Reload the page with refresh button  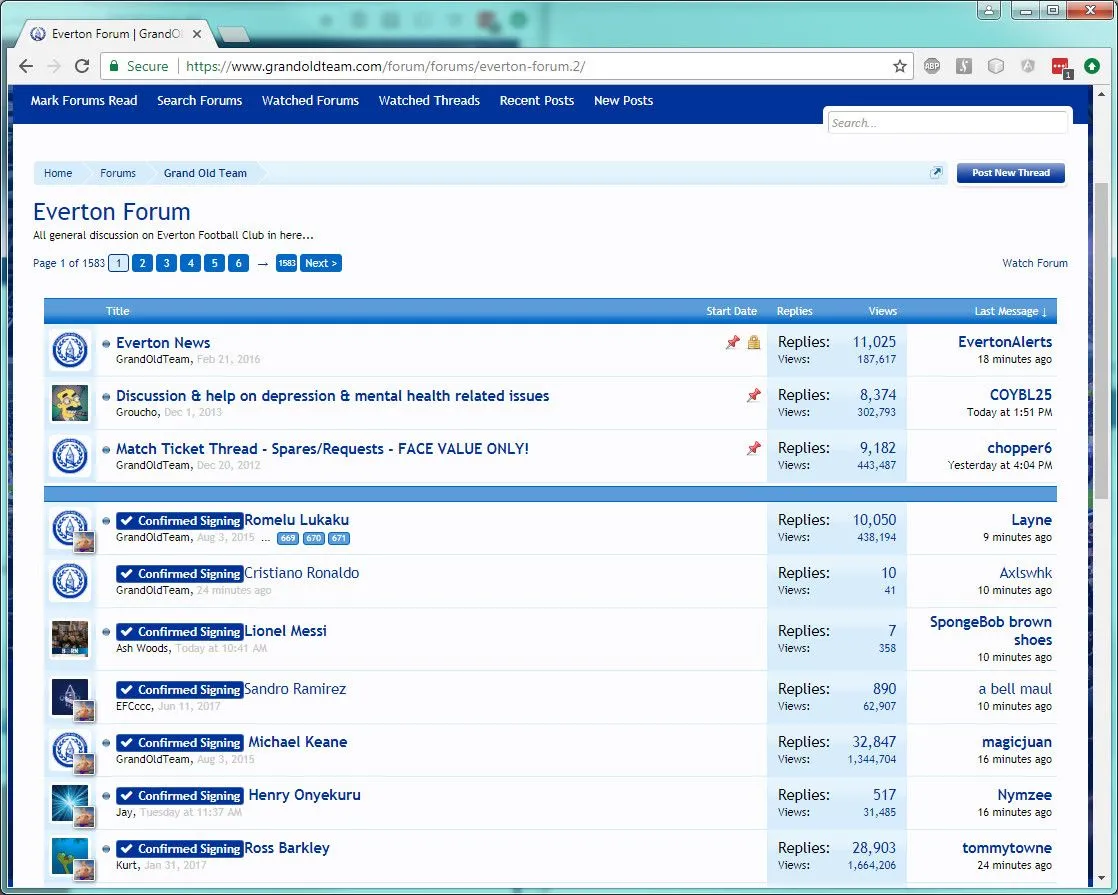tap(82, 66)
